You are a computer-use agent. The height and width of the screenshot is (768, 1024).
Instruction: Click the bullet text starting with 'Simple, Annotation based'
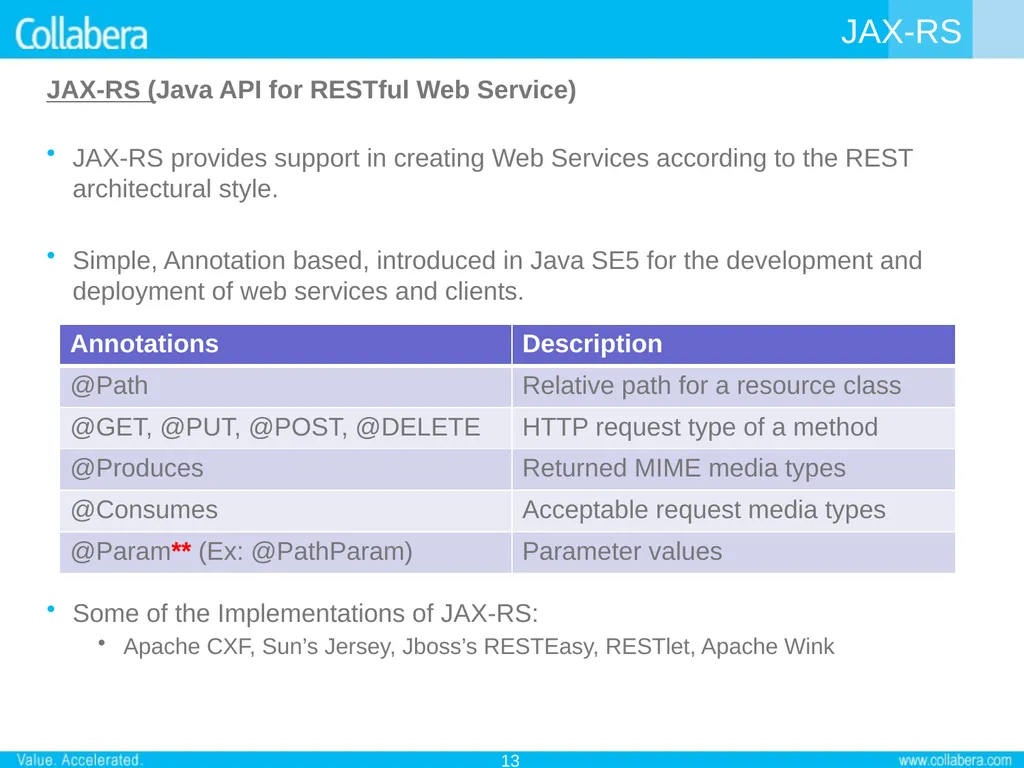click(x=497, y=276)
